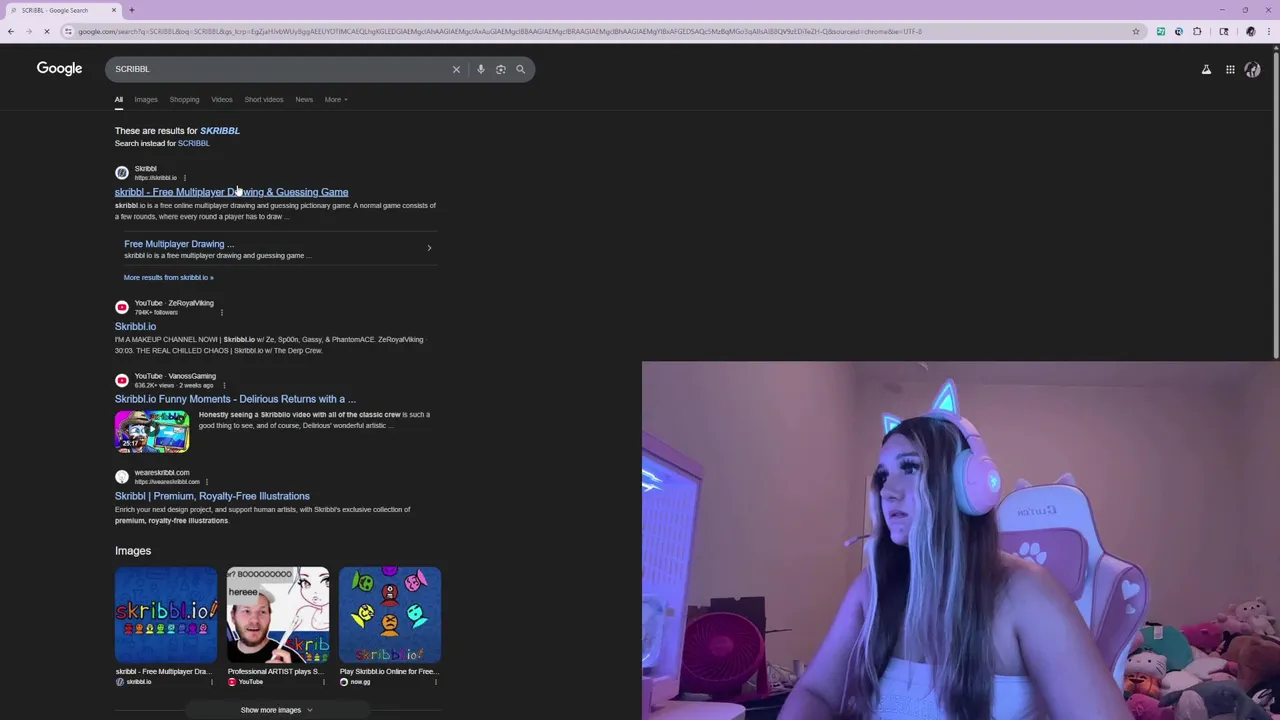The height and width of the screenshot is (720, 1280).
Task: Go back using the browser back arrow
Action: [10, 31]
